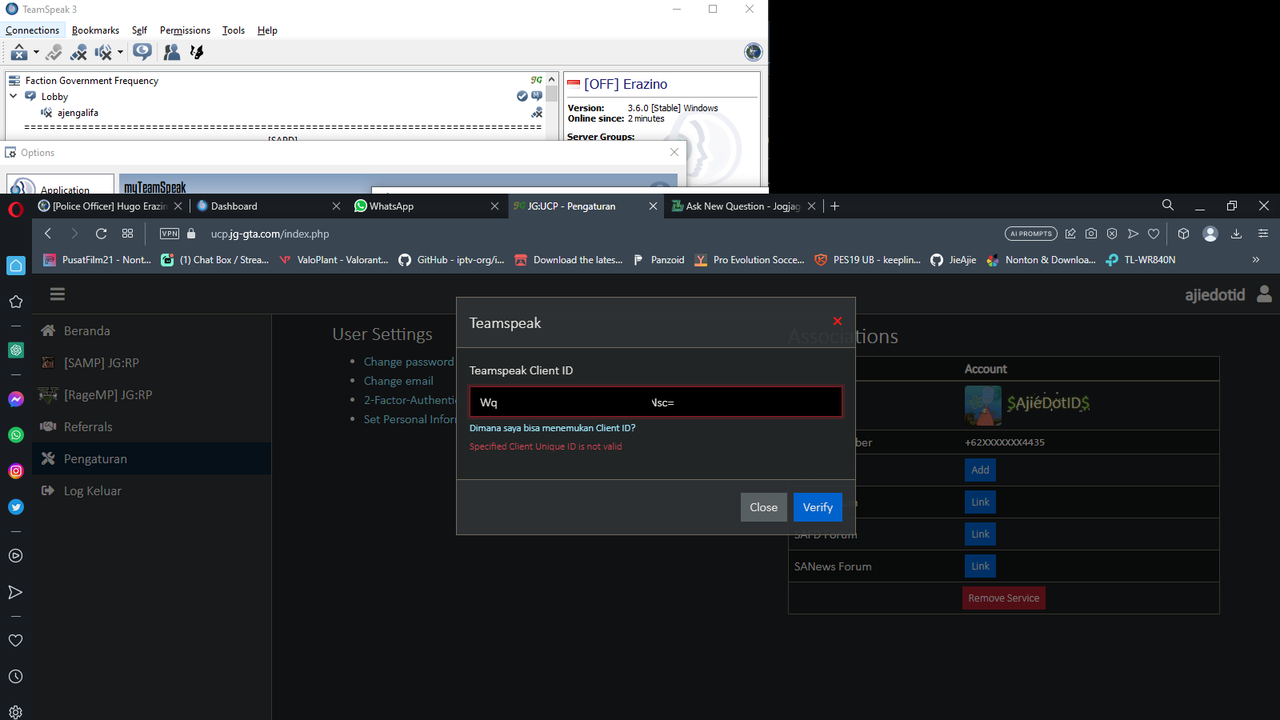Open the TL-WR840N bookmark
The width and height of the screenshot is (1280, 720).
pyautogui.click(x=1140, y=260)
